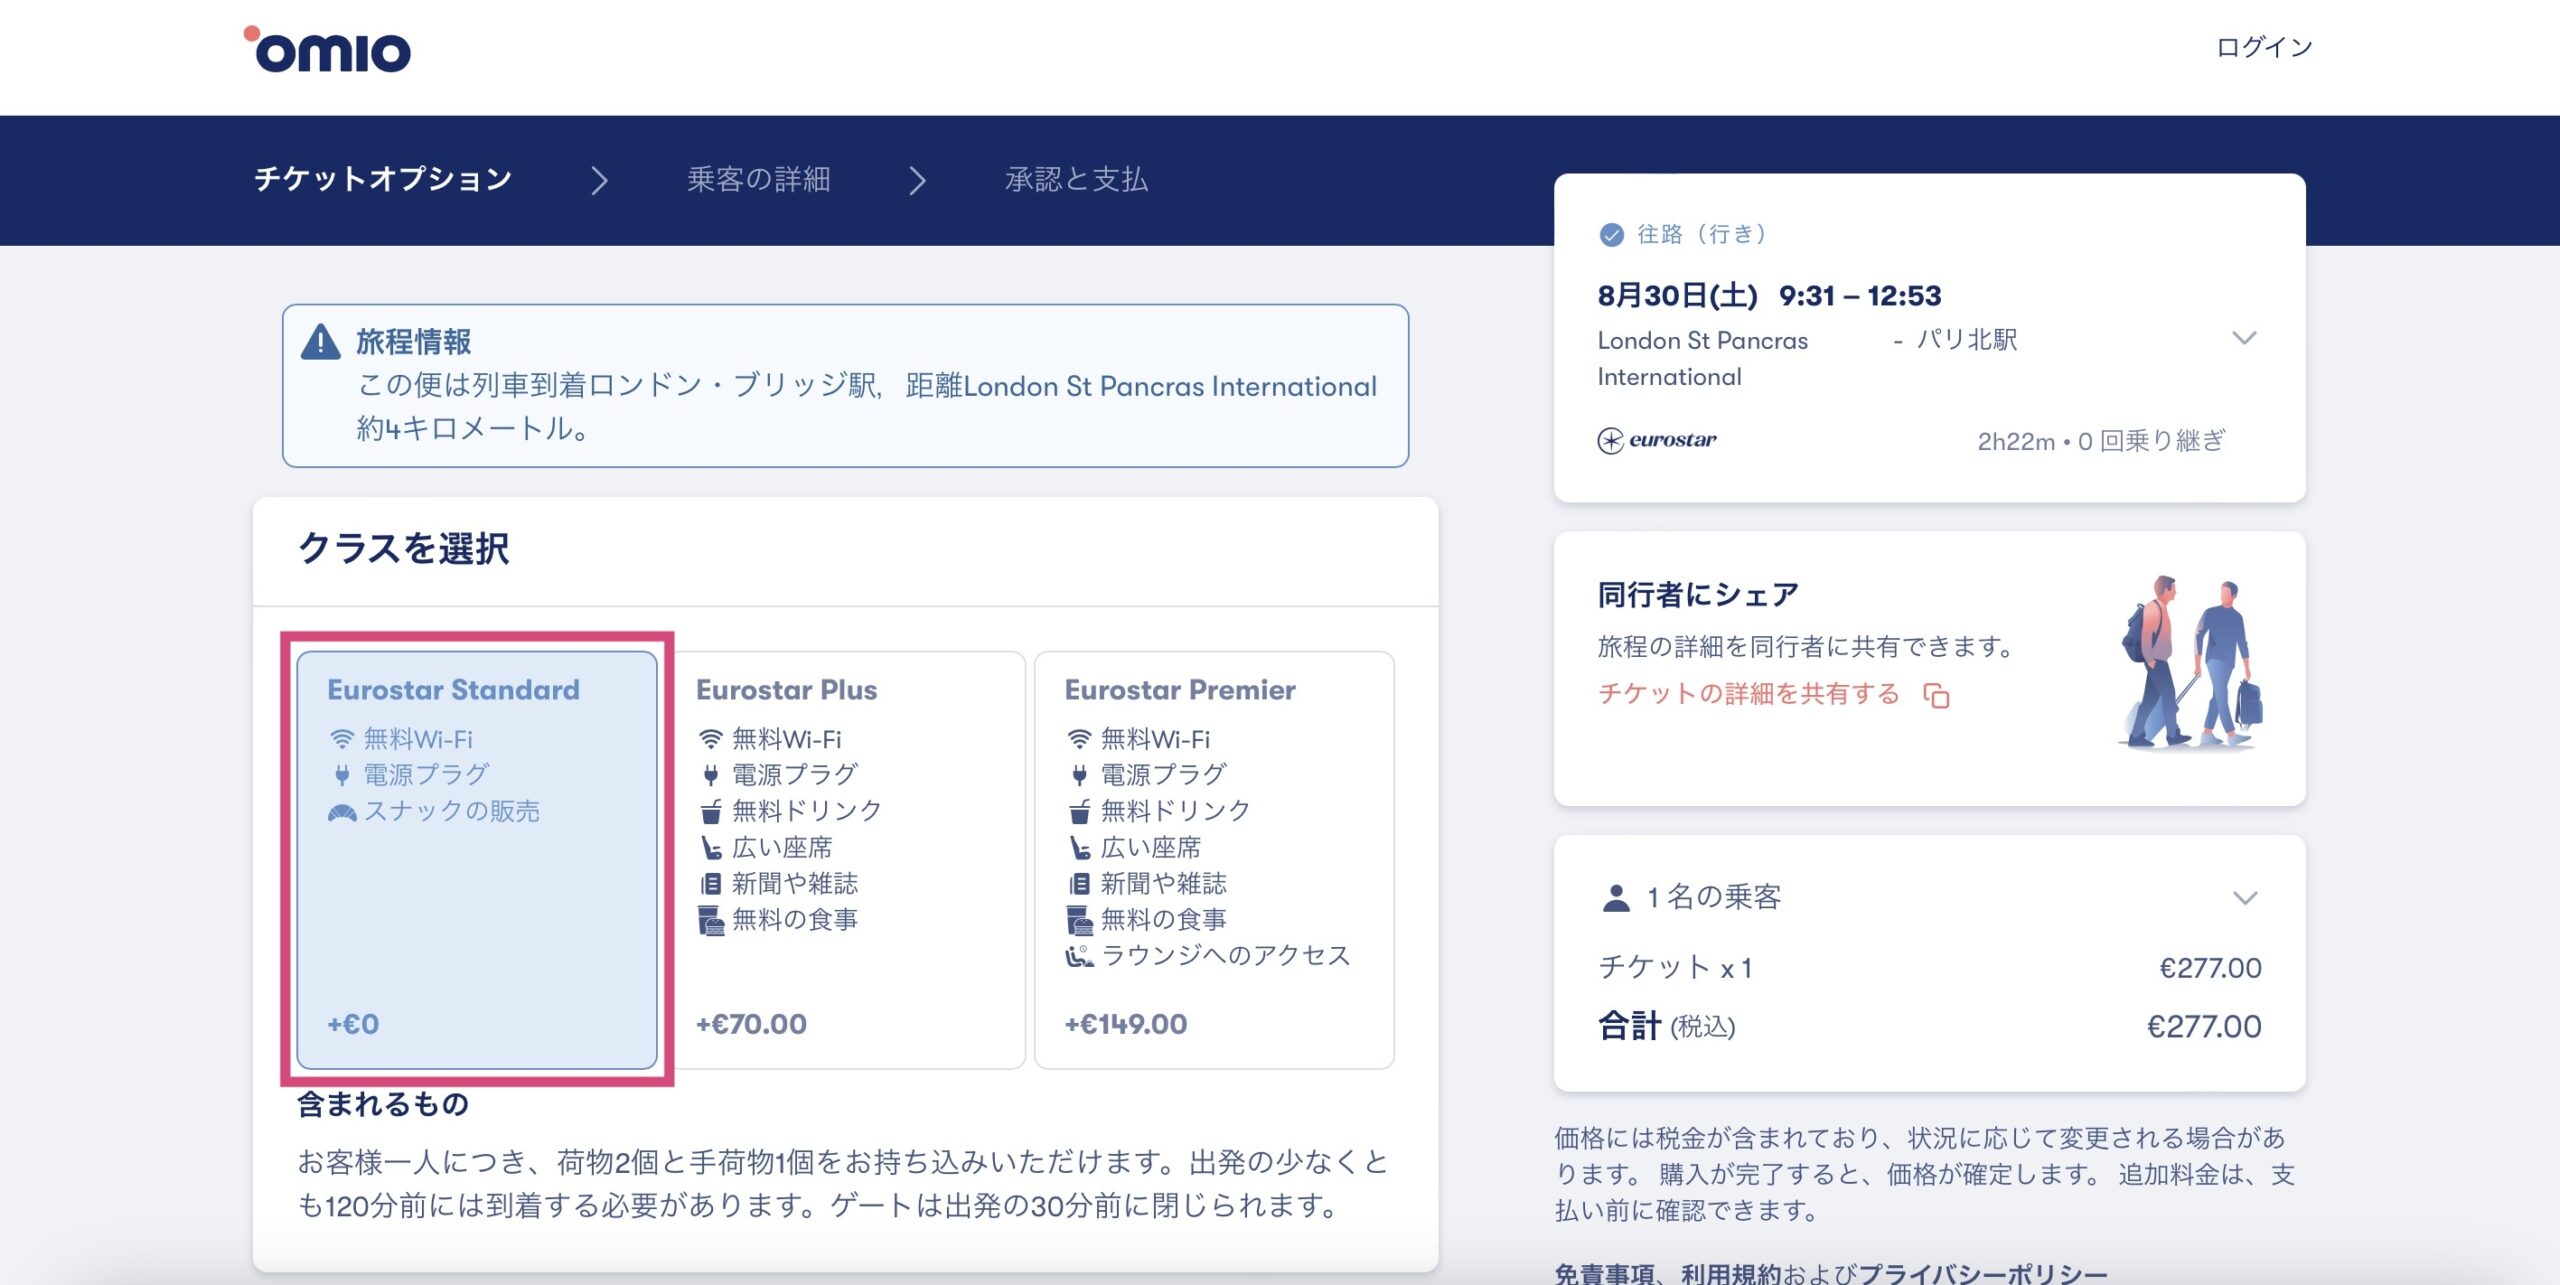The image size is (2560, 1285).
Task: Click the 8月30日(土) 9:31 – 12:53 text
Action: pyautogui.click(x=1770, y=295)
